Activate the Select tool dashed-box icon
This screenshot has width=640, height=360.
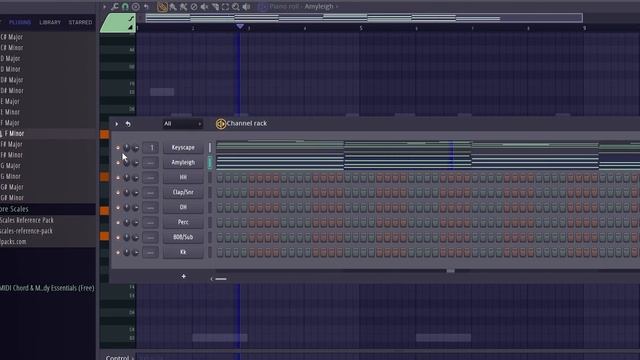click(225, 7)
